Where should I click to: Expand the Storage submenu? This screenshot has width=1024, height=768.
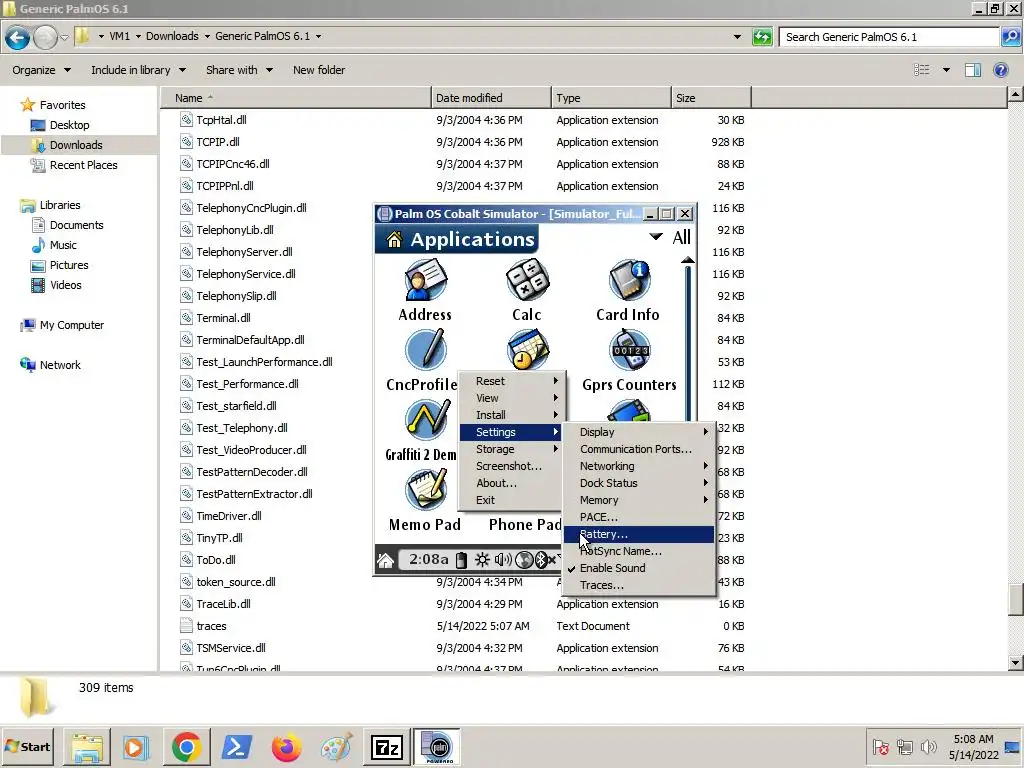click(x=512, y=449)
